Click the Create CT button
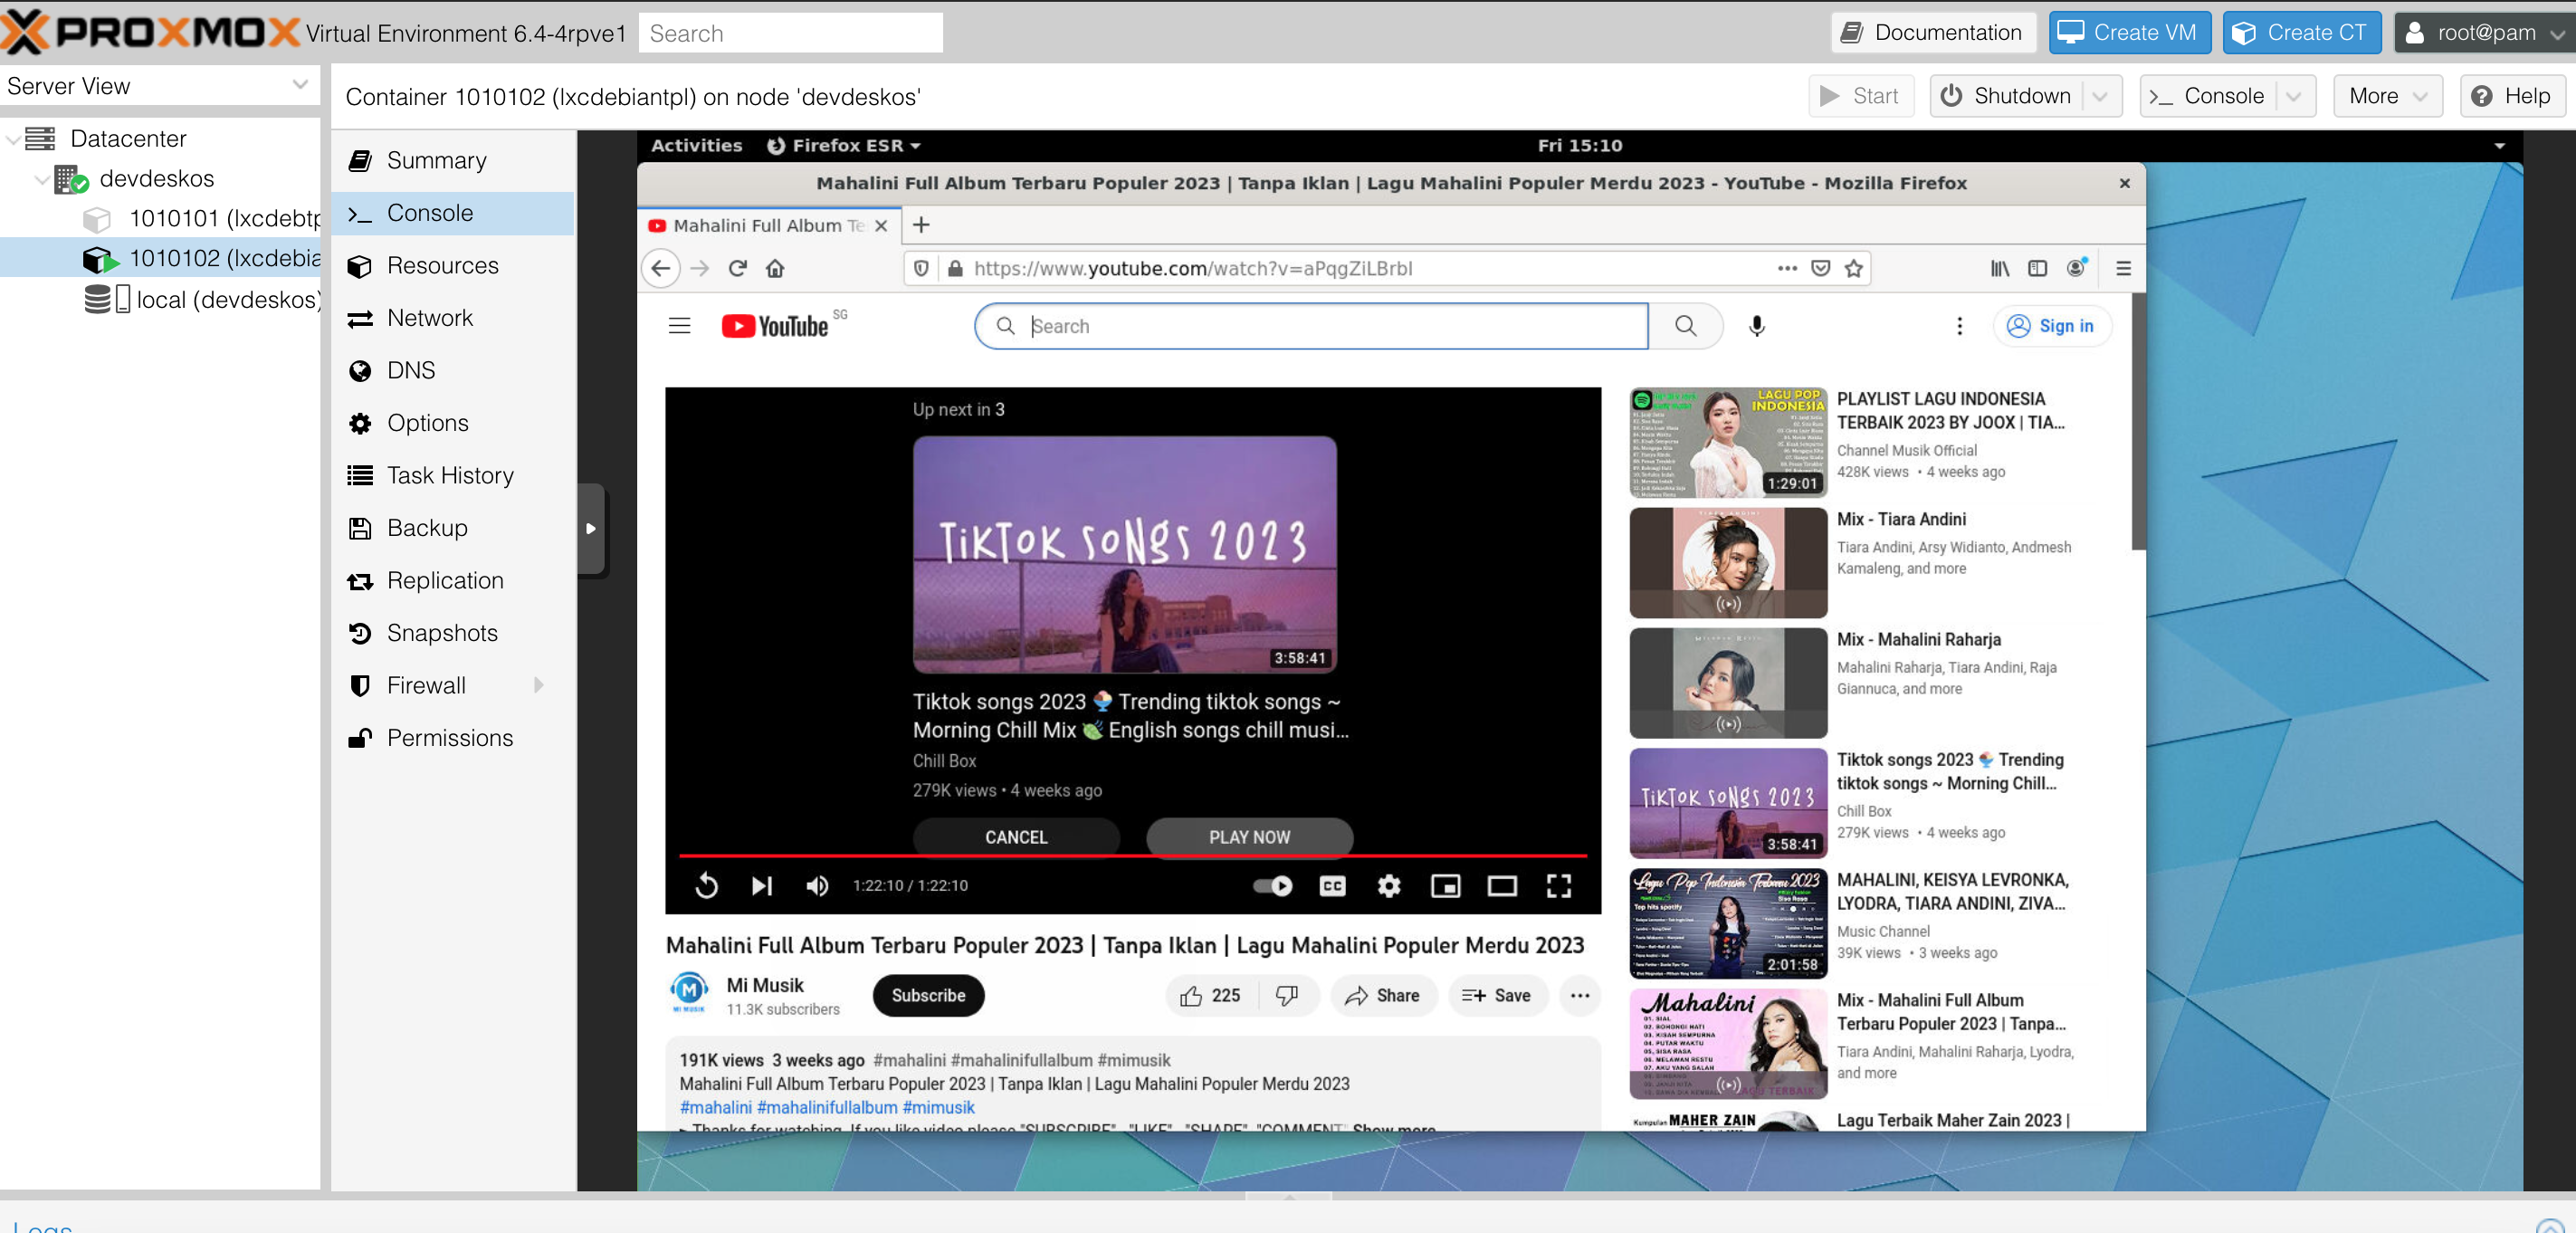 2301,33
